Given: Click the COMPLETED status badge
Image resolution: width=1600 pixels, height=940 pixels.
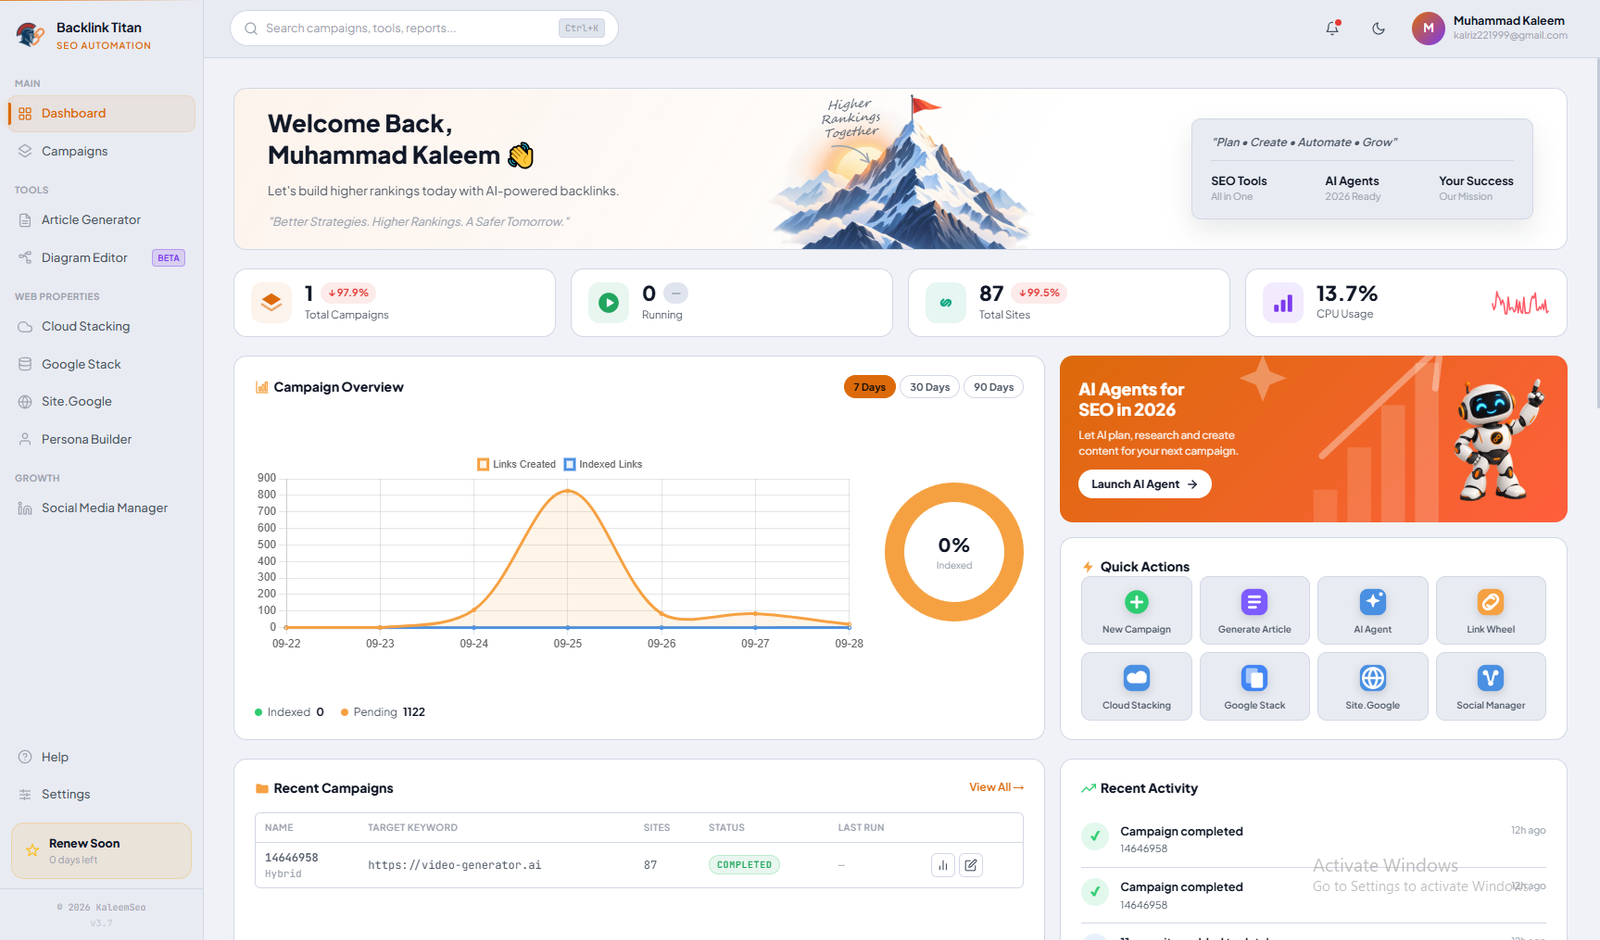Looking at the screenshot, I should click(744, 865).
